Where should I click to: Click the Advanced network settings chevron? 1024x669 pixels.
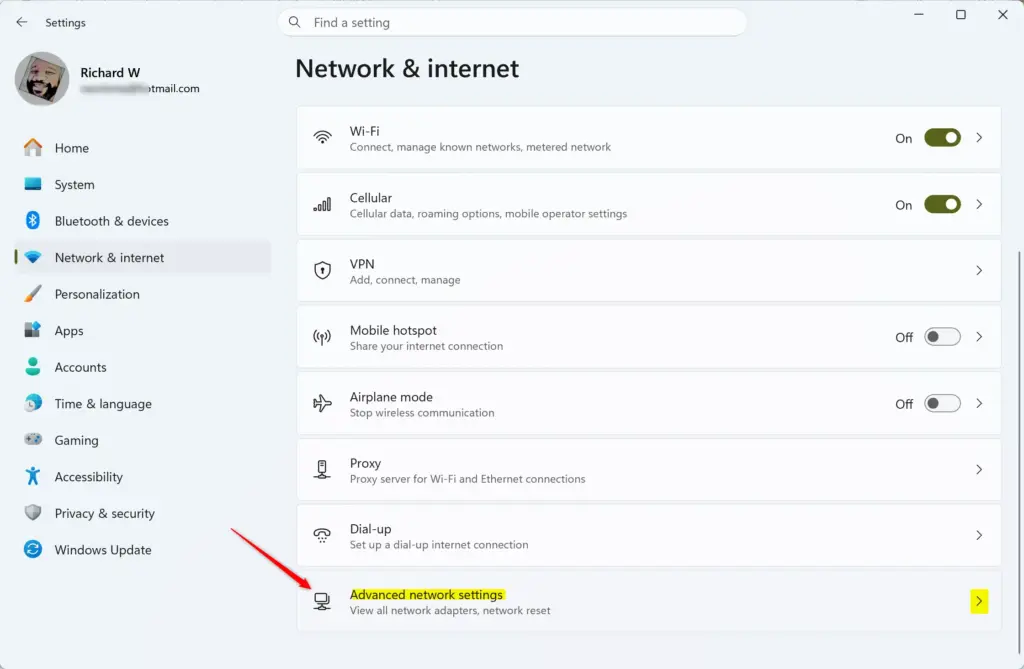pos(979,602)
